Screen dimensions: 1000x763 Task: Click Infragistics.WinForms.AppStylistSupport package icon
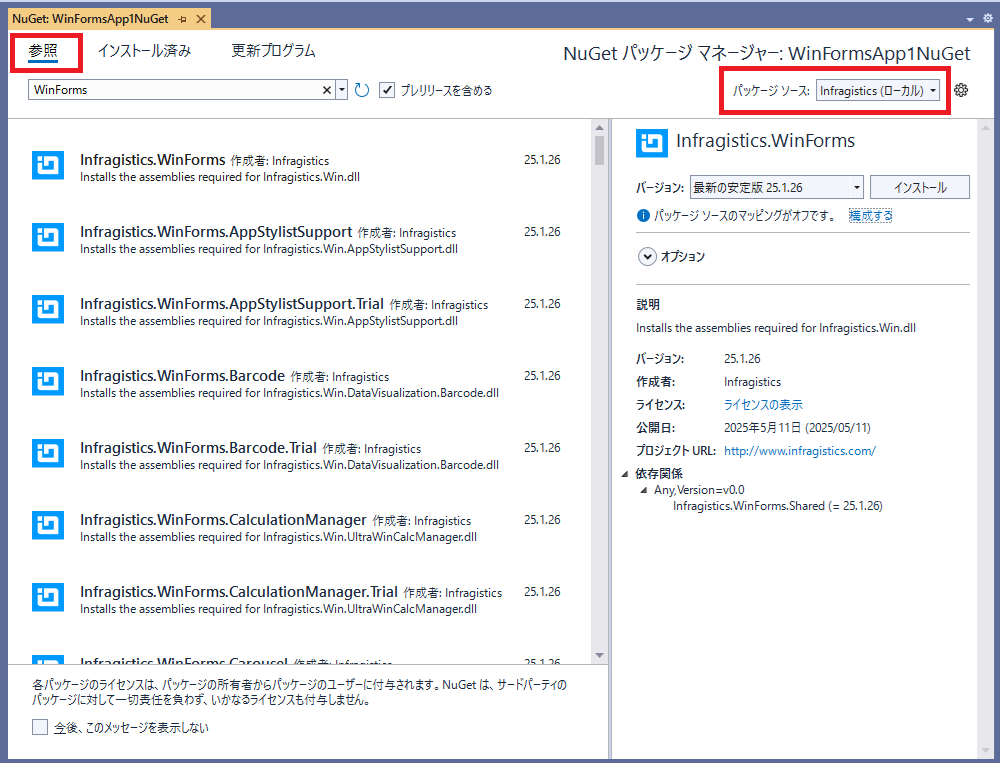point(48,238)
